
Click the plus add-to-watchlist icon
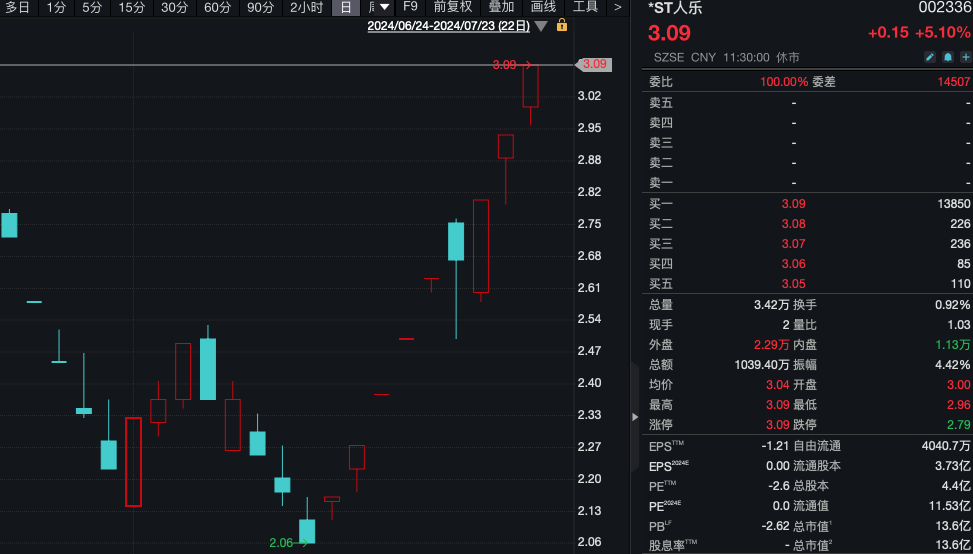(966, 58)
